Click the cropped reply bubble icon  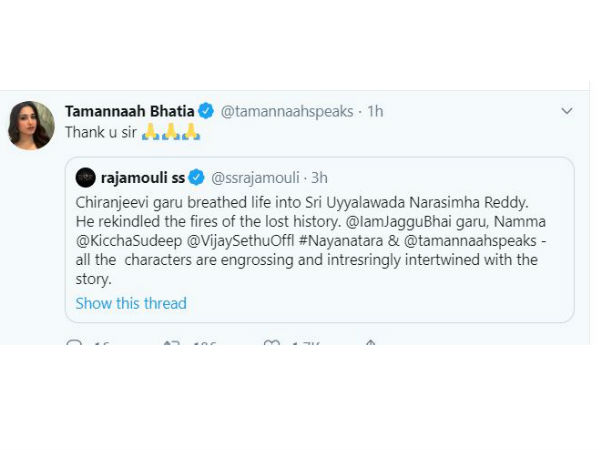point(74,342)
